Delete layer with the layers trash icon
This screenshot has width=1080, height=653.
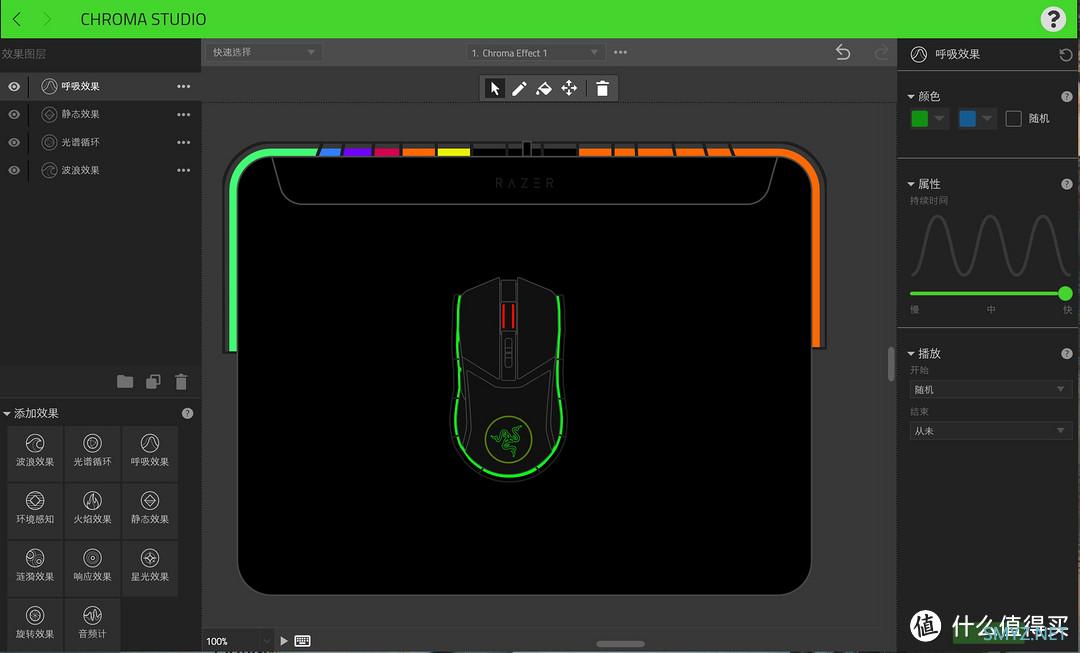pos(181,382)
